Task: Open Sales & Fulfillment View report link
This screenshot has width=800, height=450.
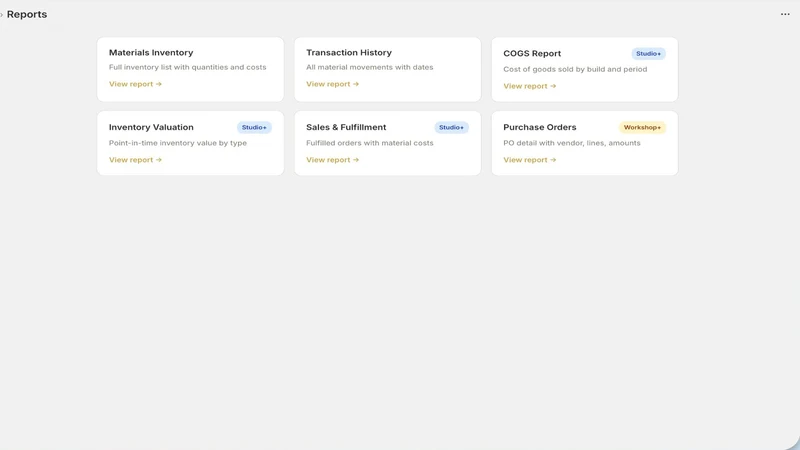Action: 333,160
